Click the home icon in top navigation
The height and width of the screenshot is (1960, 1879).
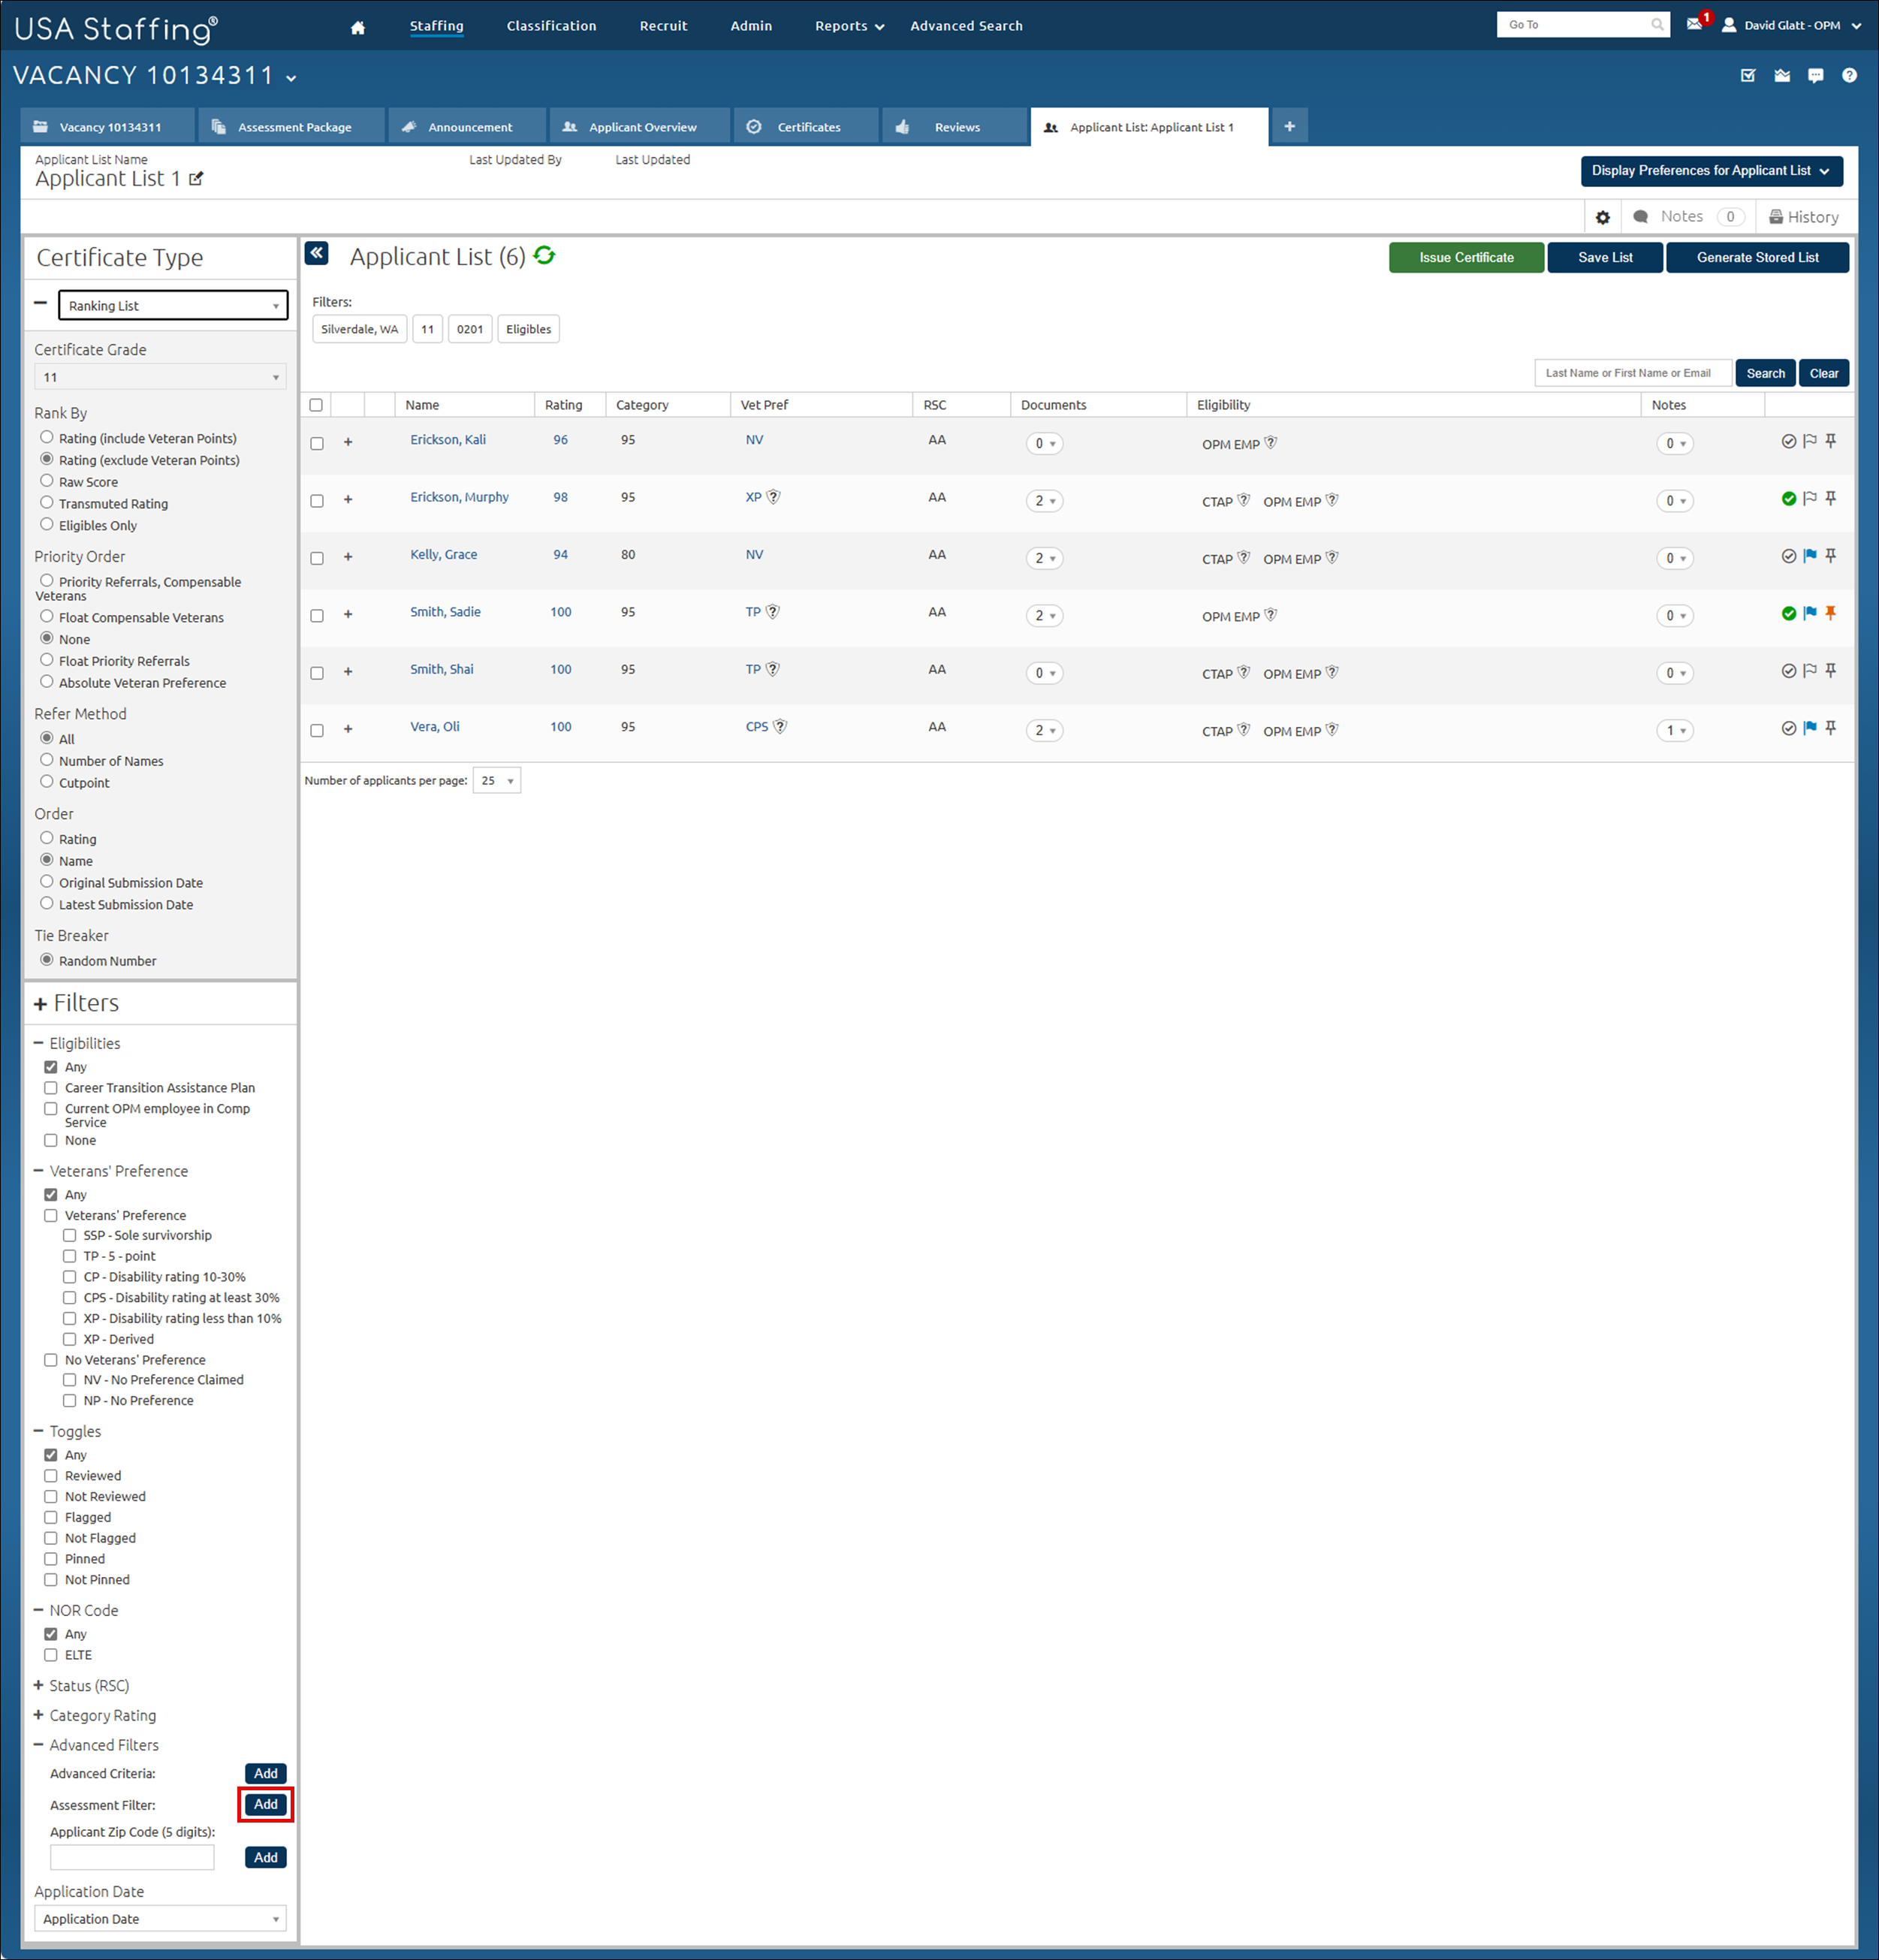pos(358,27)
